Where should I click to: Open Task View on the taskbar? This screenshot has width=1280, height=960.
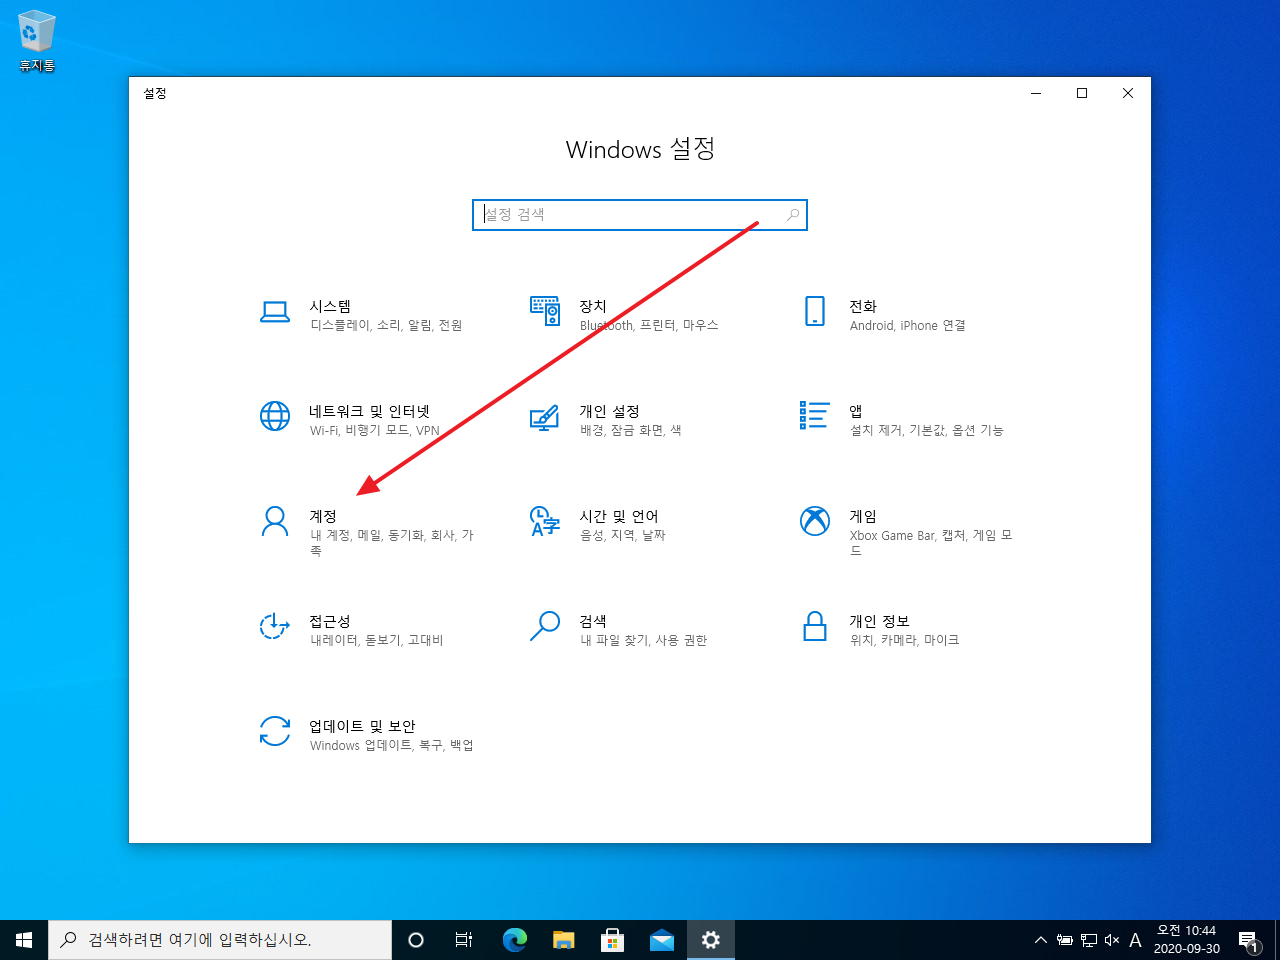(464, 940)
